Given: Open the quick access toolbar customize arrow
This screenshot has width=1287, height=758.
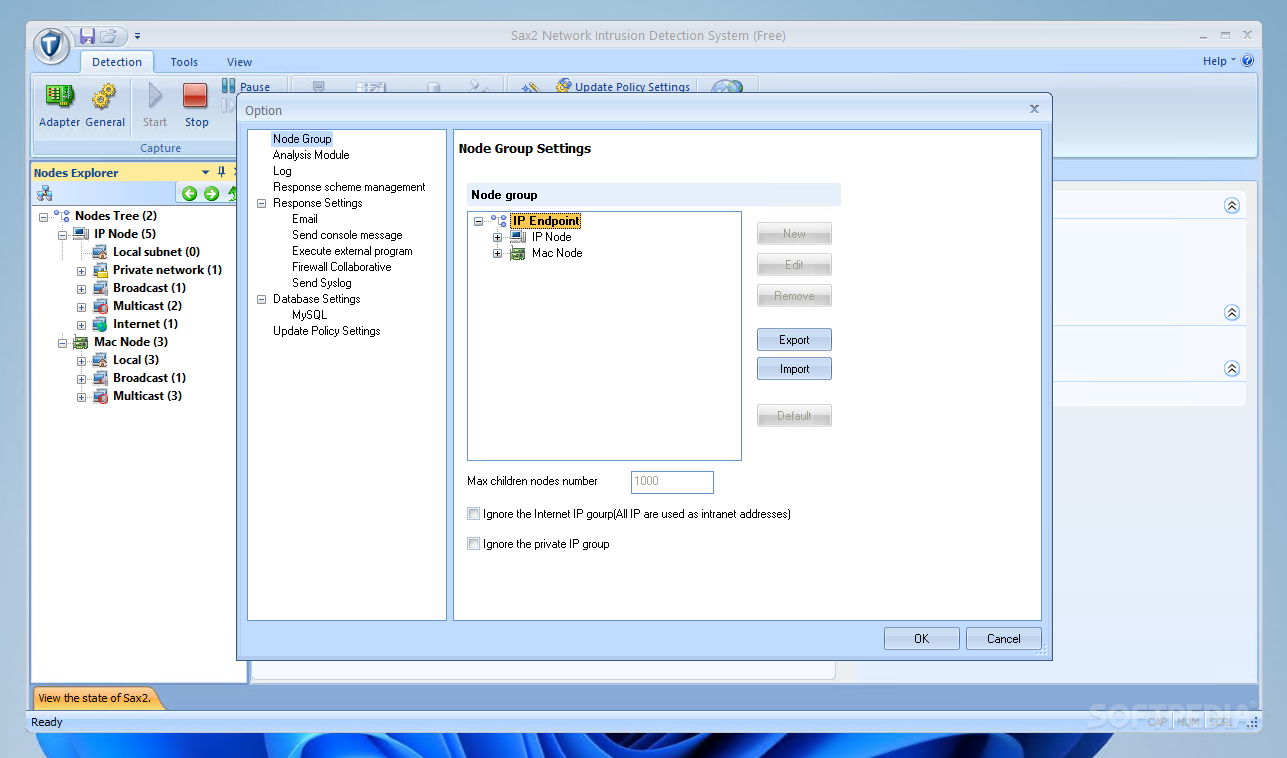Looking at the screenshot, I should (137, 36).
